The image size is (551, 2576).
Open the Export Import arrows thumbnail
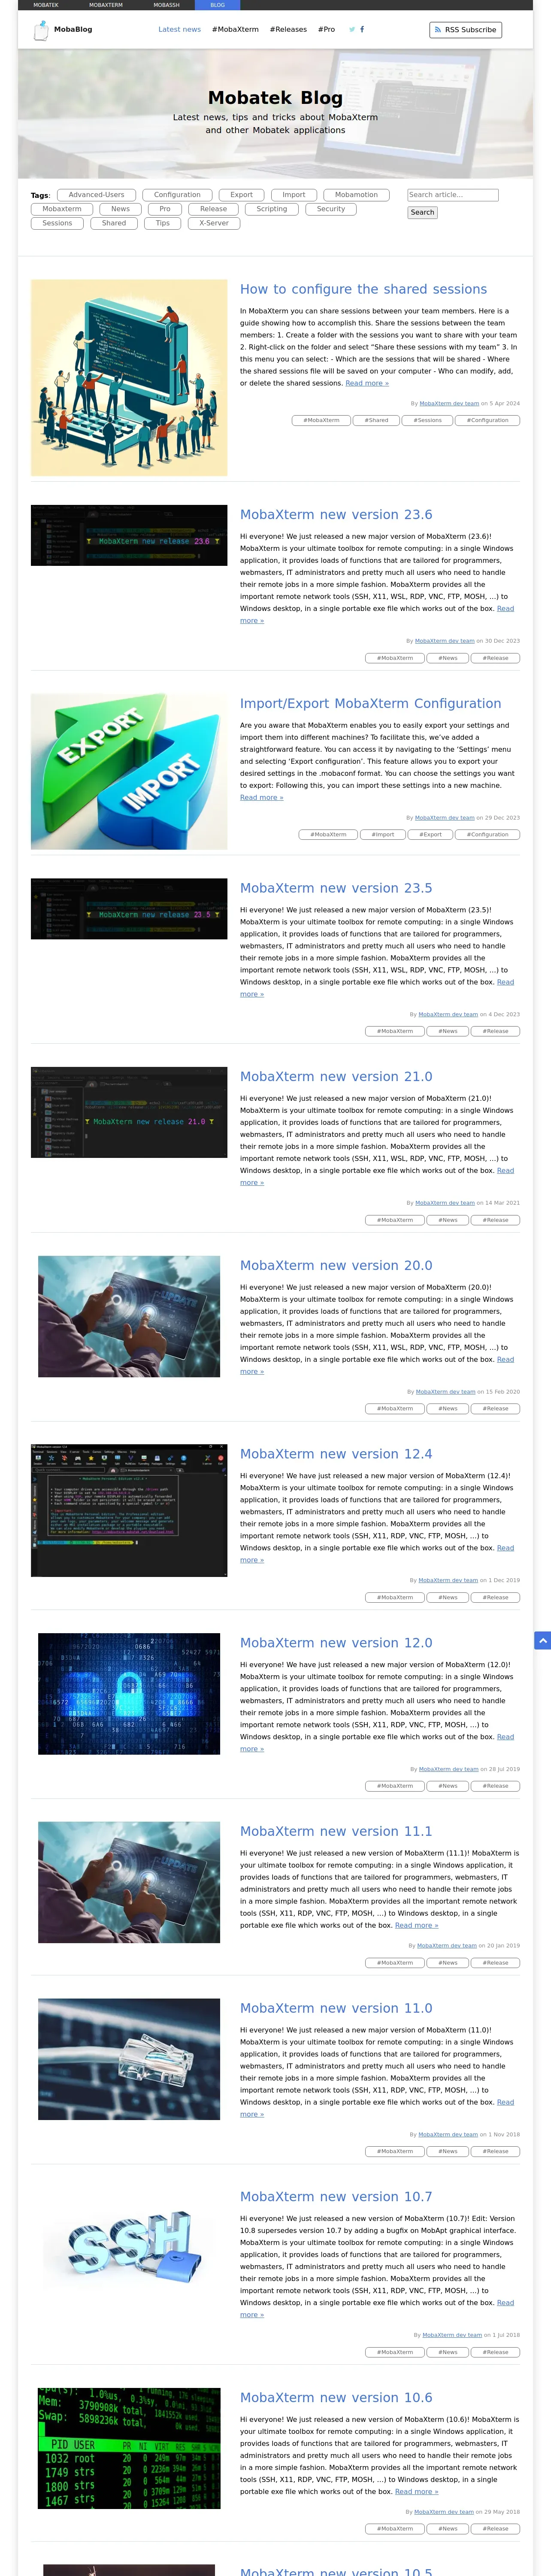point(129,772)
